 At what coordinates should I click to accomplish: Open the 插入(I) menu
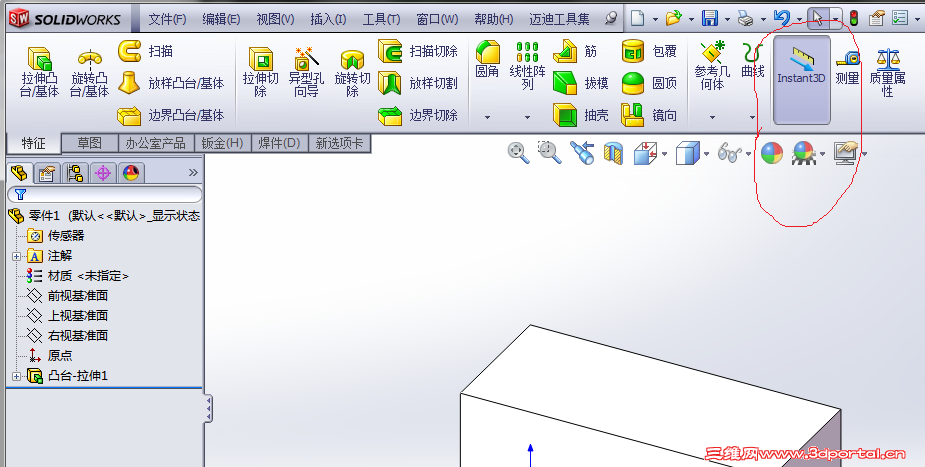[x=329, y=19]
